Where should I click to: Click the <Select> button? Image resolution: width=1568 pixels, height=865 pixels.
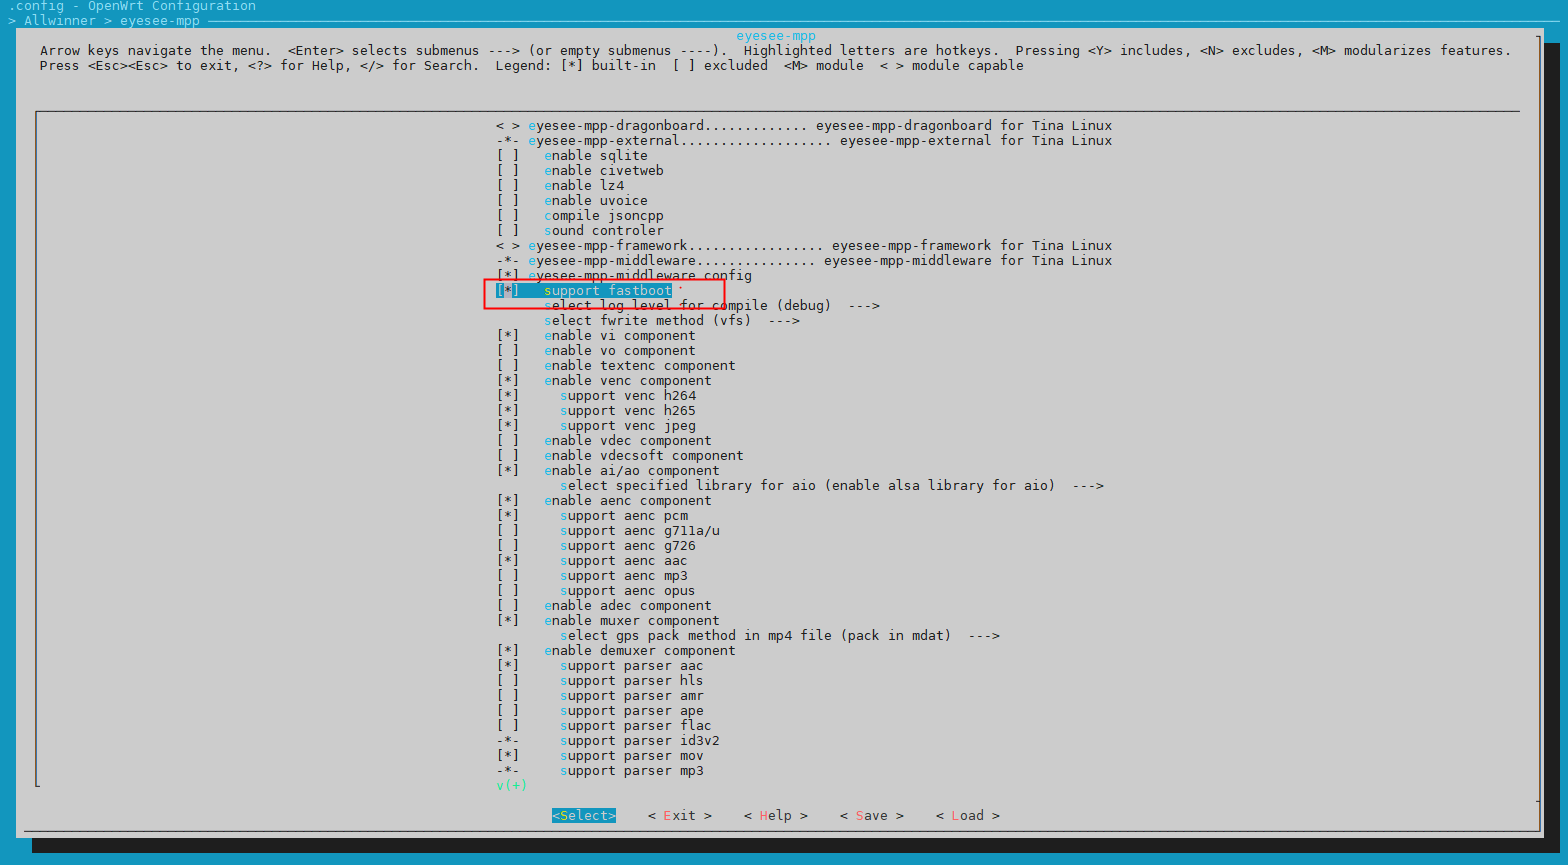tap(584, 816)
